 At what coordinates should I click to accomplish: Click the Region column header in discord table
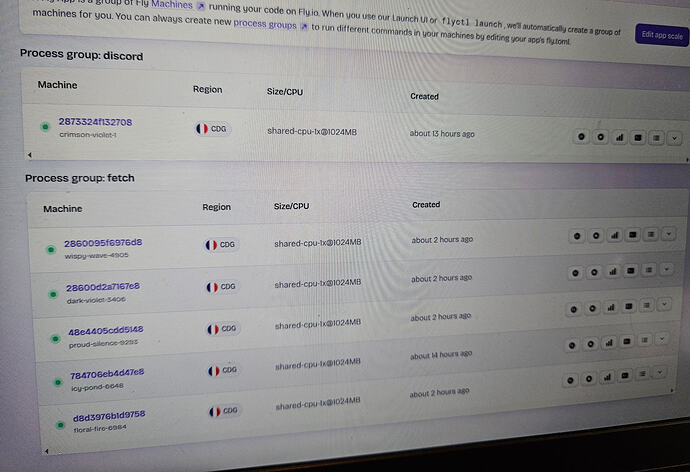[x=207, y=89]
